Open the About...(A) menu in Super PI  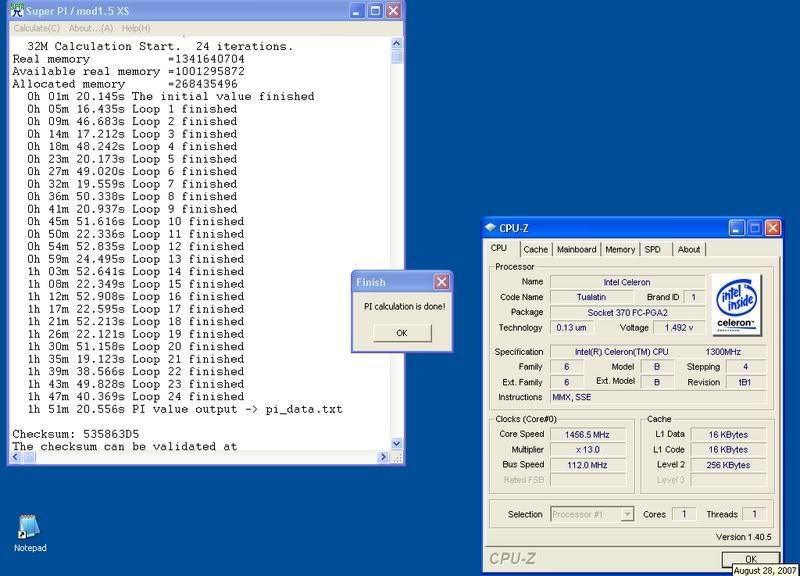point(91,28)
